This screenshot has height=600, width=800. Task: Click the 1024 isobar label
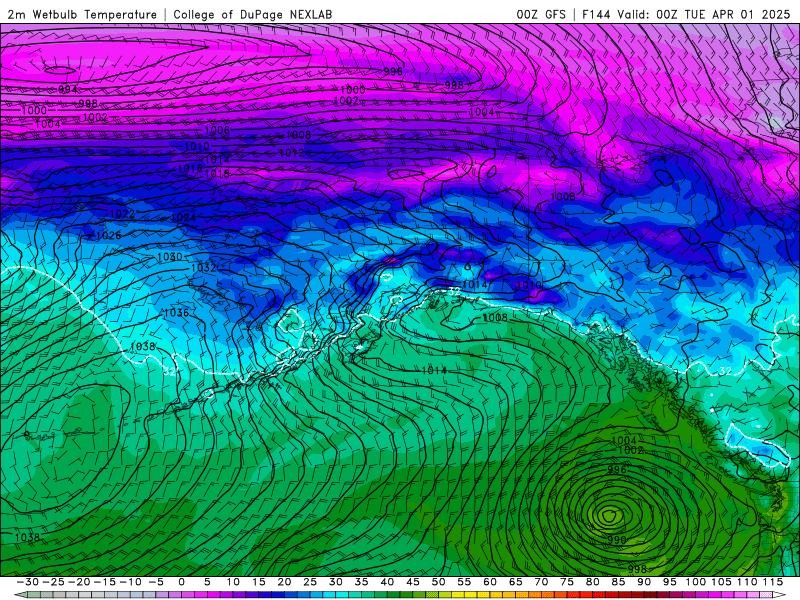click(183, 217)
